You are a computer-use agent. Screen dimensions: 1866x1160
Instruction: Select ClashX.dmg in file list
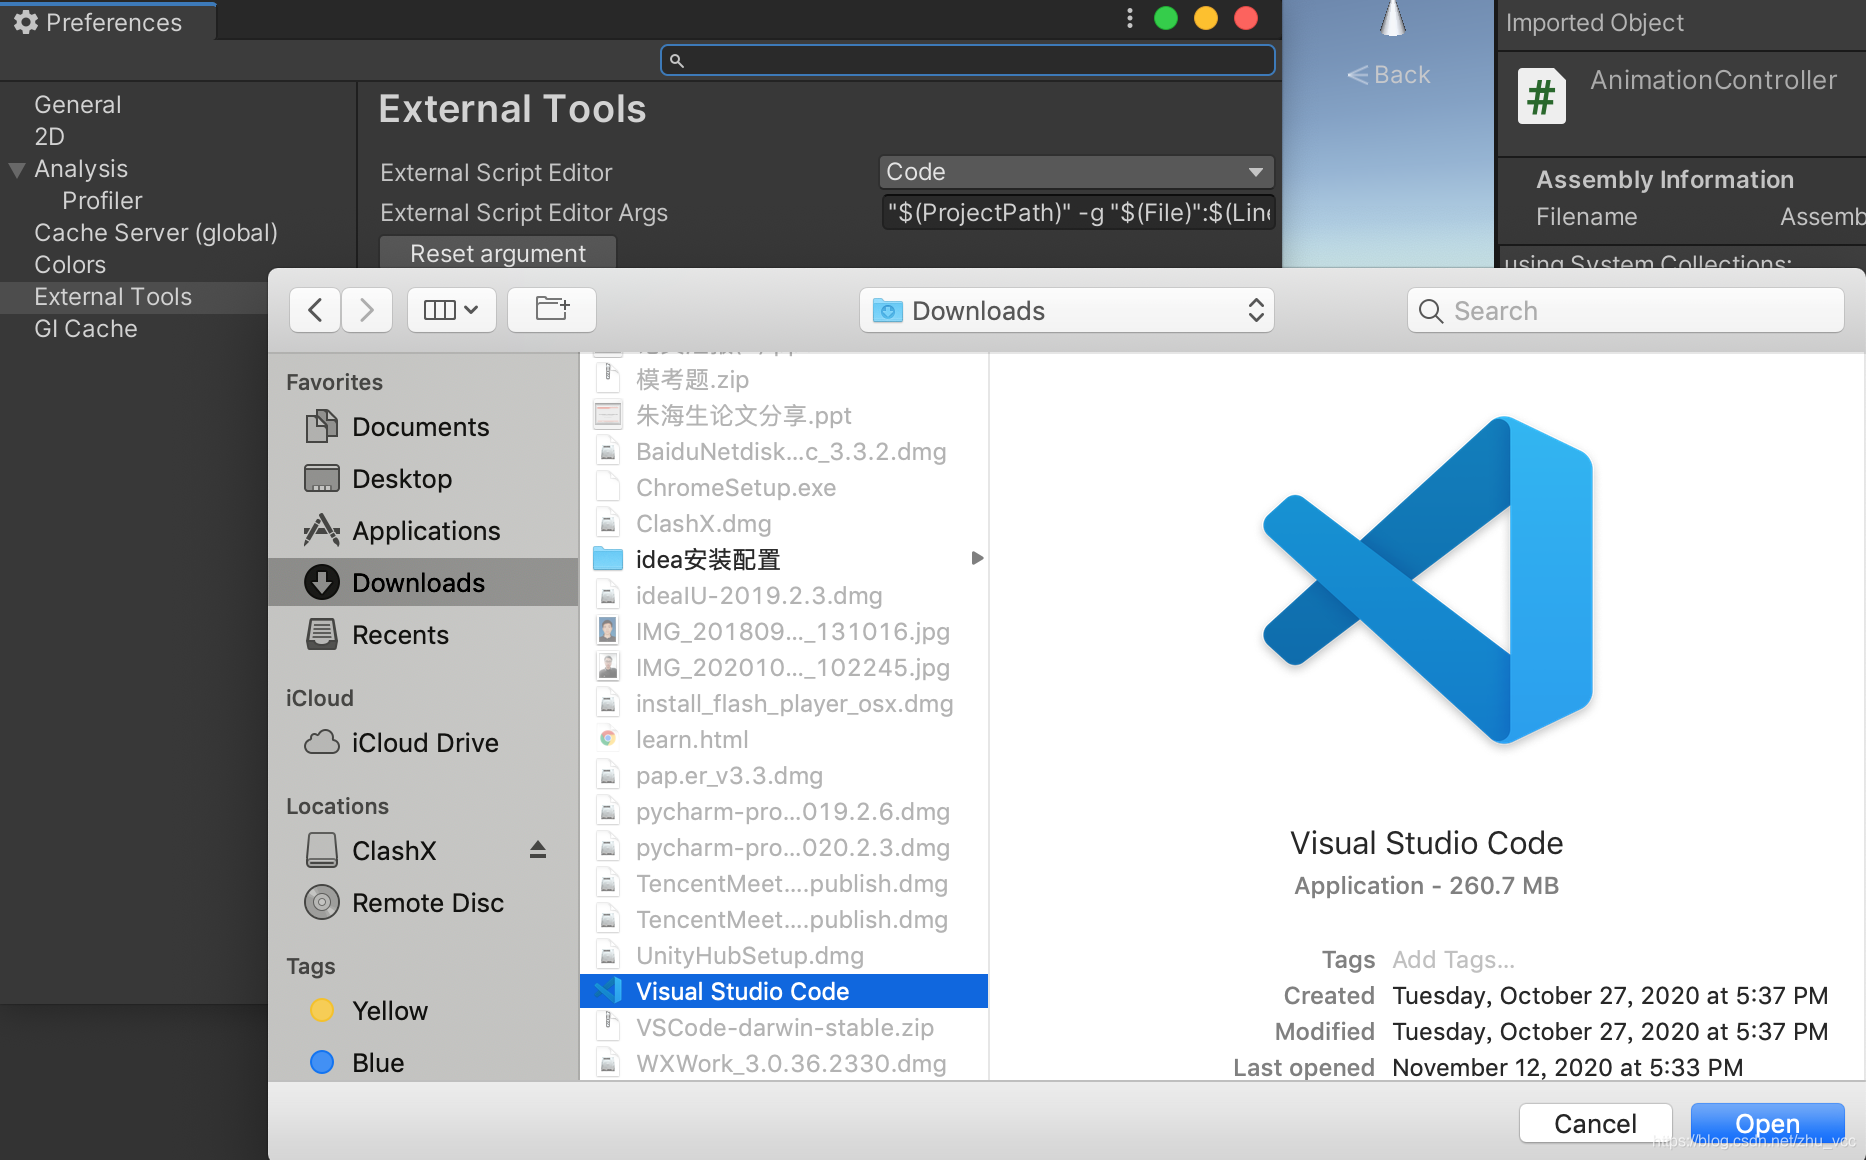tap(784, 524)
